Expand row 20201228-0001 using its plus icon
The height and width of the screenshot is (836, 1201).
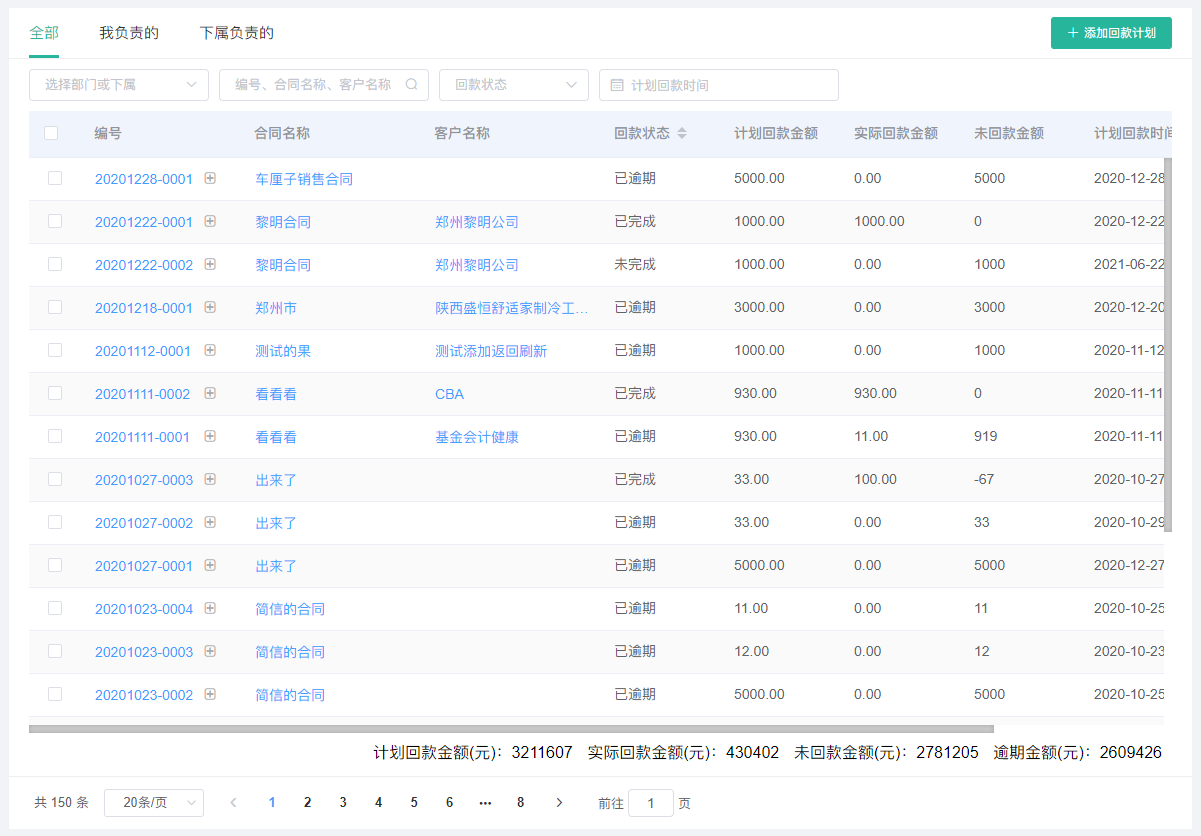pyautogui.click(x=210, y=178)
